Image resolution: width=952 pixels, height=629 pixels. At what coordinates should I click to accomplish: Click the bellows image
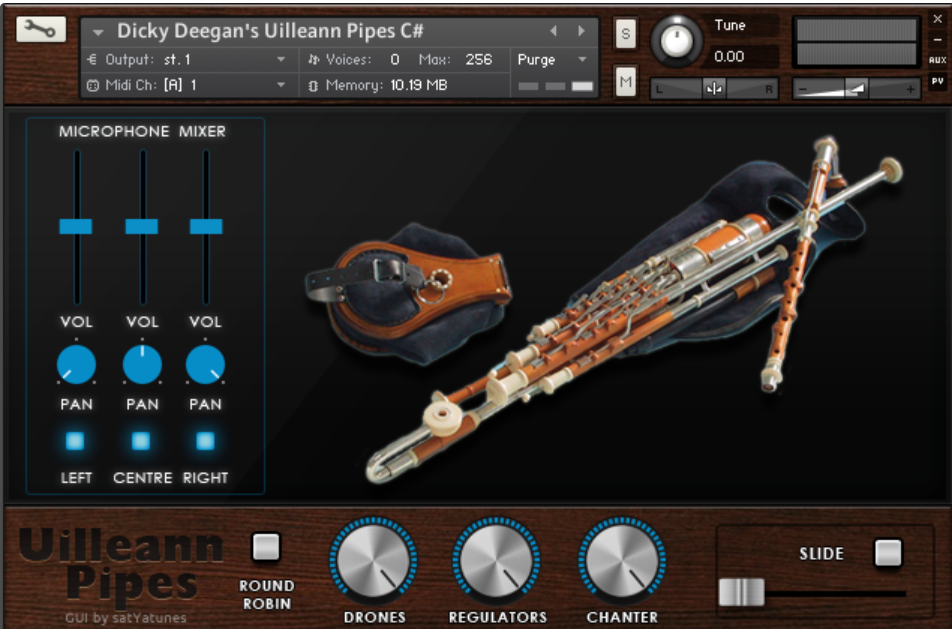pos(408,293)
